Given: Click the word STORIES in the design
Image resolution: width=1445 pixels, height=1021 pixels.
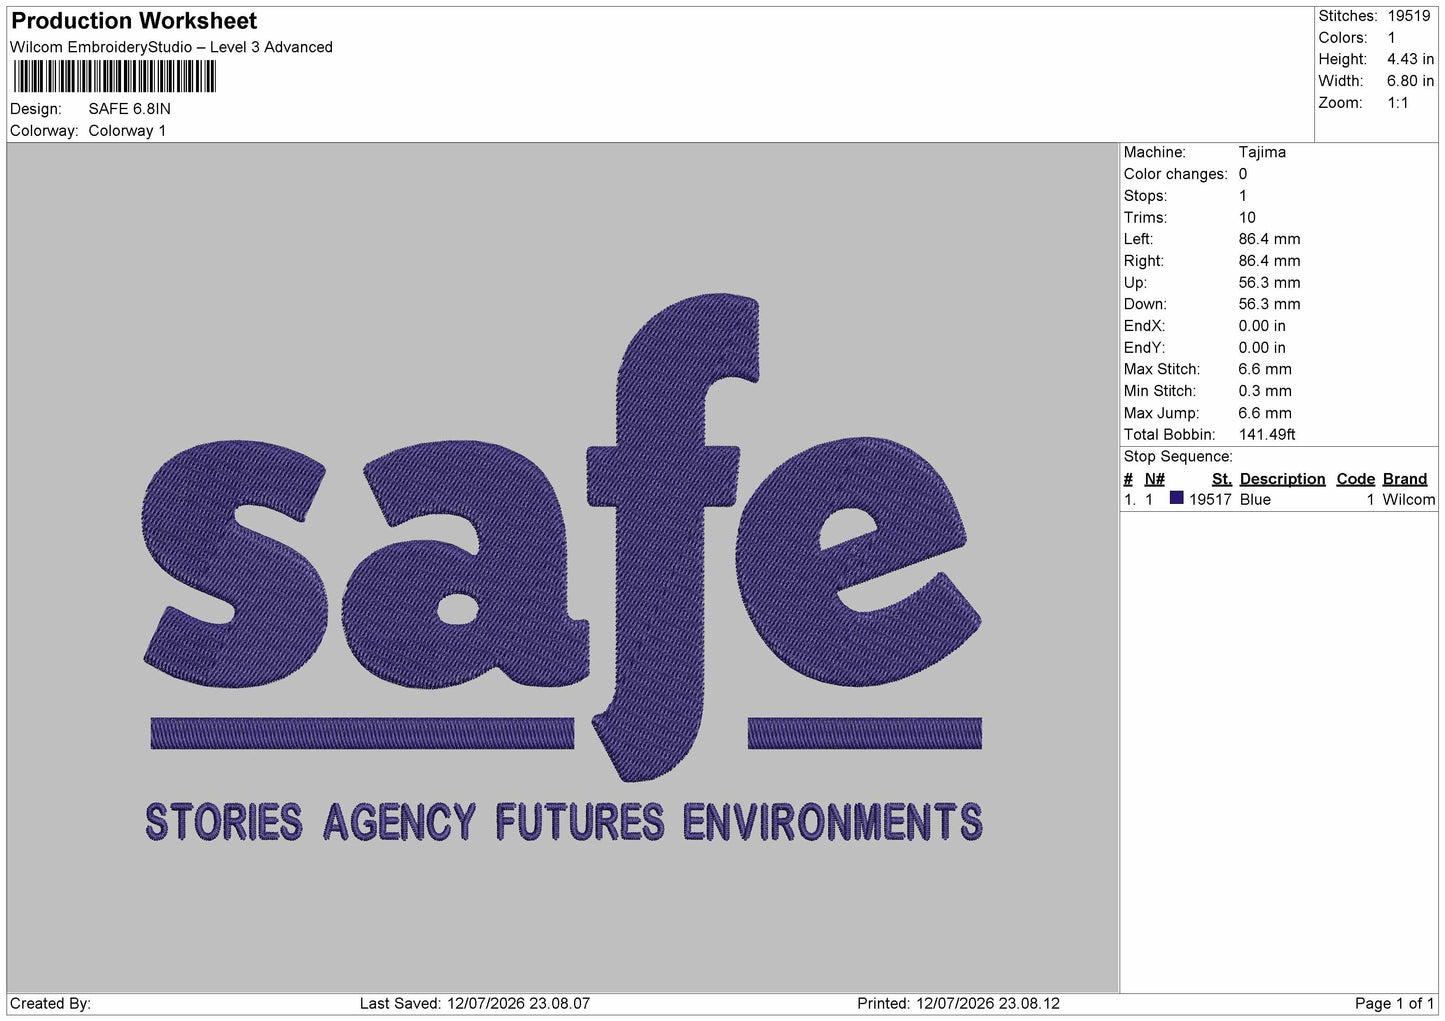Looking at the screenshot, I should [224, 822].
